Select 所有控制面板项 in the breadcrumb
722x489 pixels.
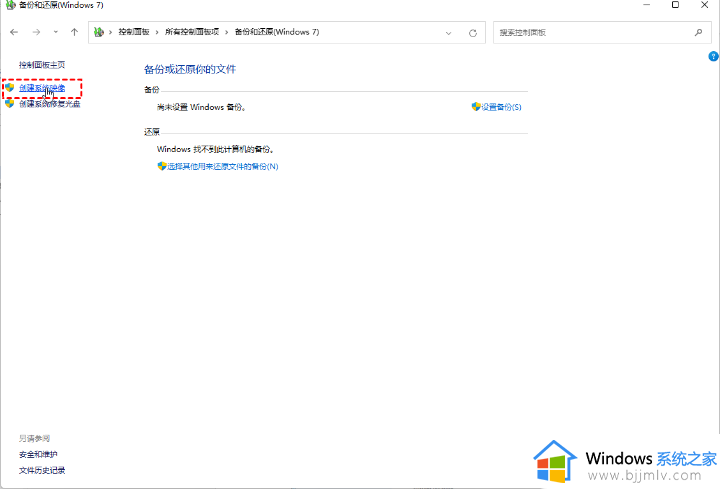pos(192,32)
